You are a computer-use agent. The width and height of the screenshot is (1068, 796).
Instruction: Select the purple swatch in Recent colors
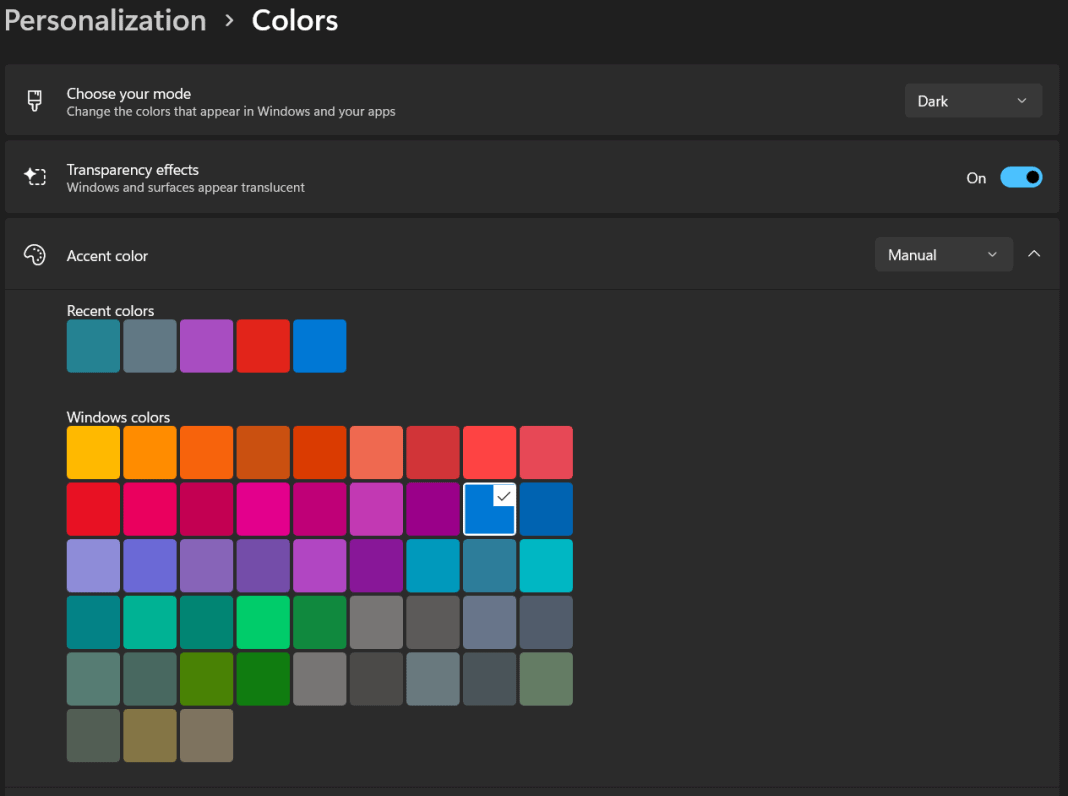pyautogui.click(x=206, y=345)
